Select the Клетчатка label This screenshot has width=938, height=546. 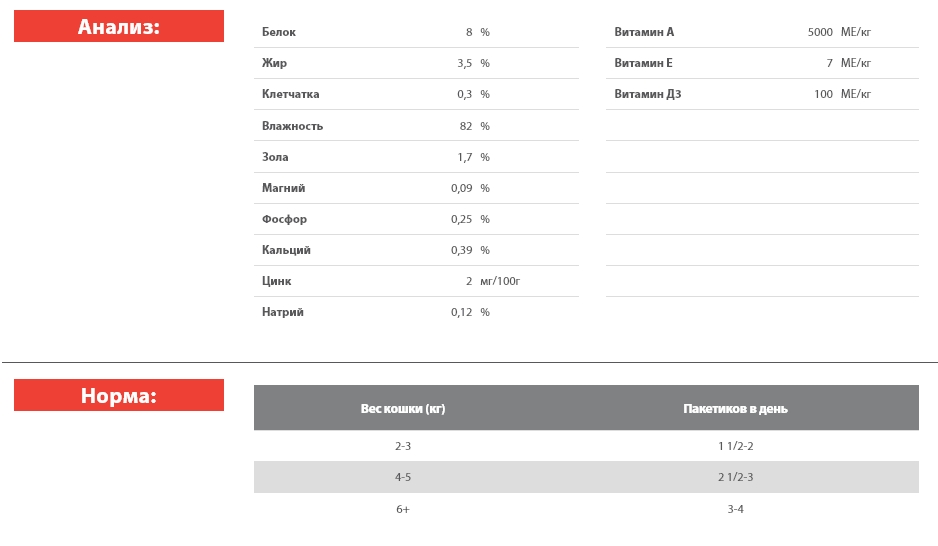[x=290, y=94]
